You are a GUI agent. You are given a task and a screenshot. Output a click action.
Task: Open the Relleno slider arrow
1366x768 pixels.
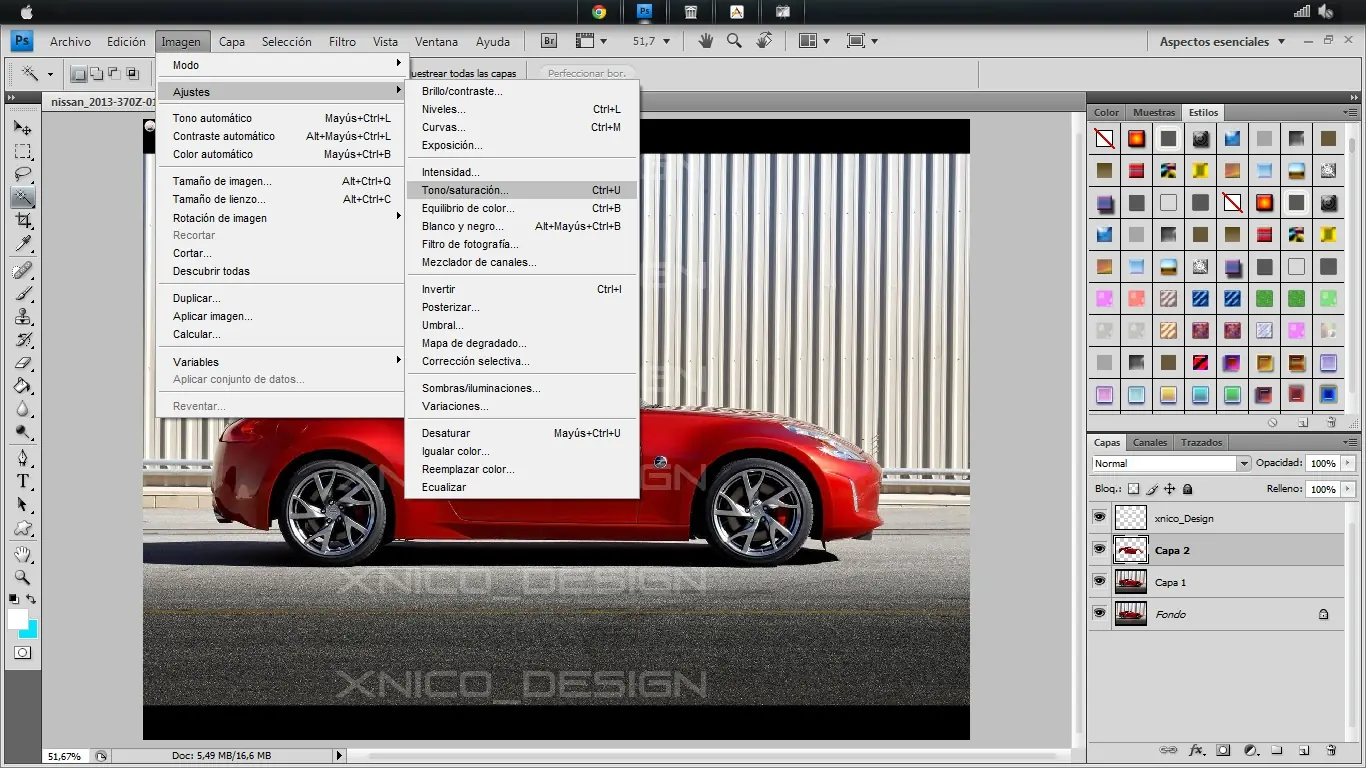(x=1349, y=490)
